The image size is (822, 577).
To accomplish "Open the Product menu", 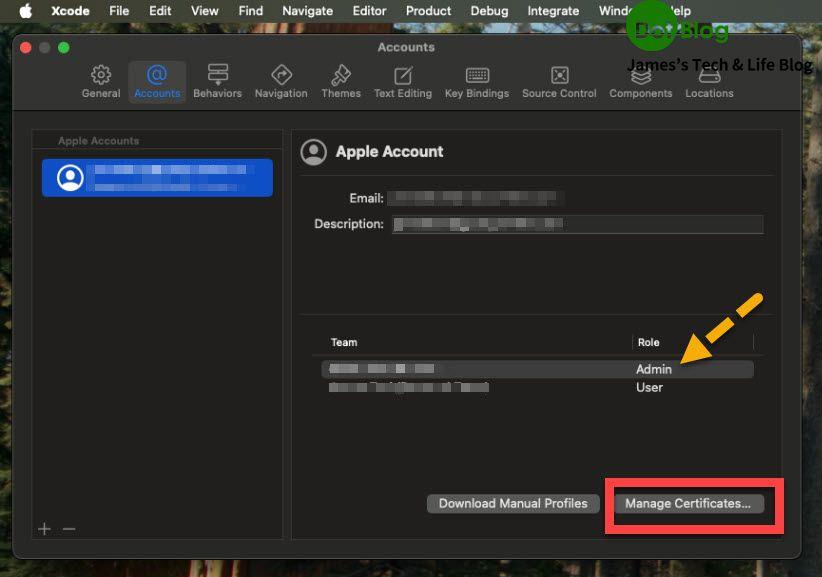I will tap(429, 11).
